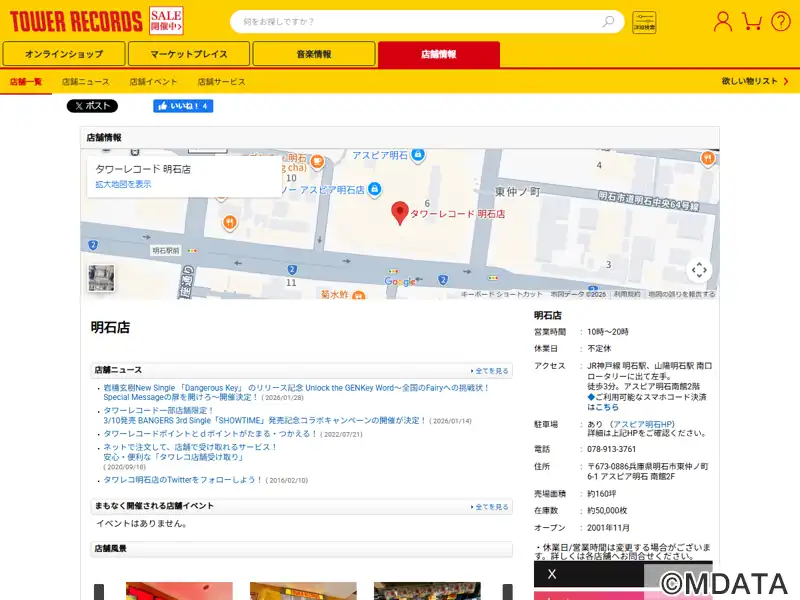This screenshot has width=800, height=600.
Task: Open the map camera controls button
Action: coord(699,270)
